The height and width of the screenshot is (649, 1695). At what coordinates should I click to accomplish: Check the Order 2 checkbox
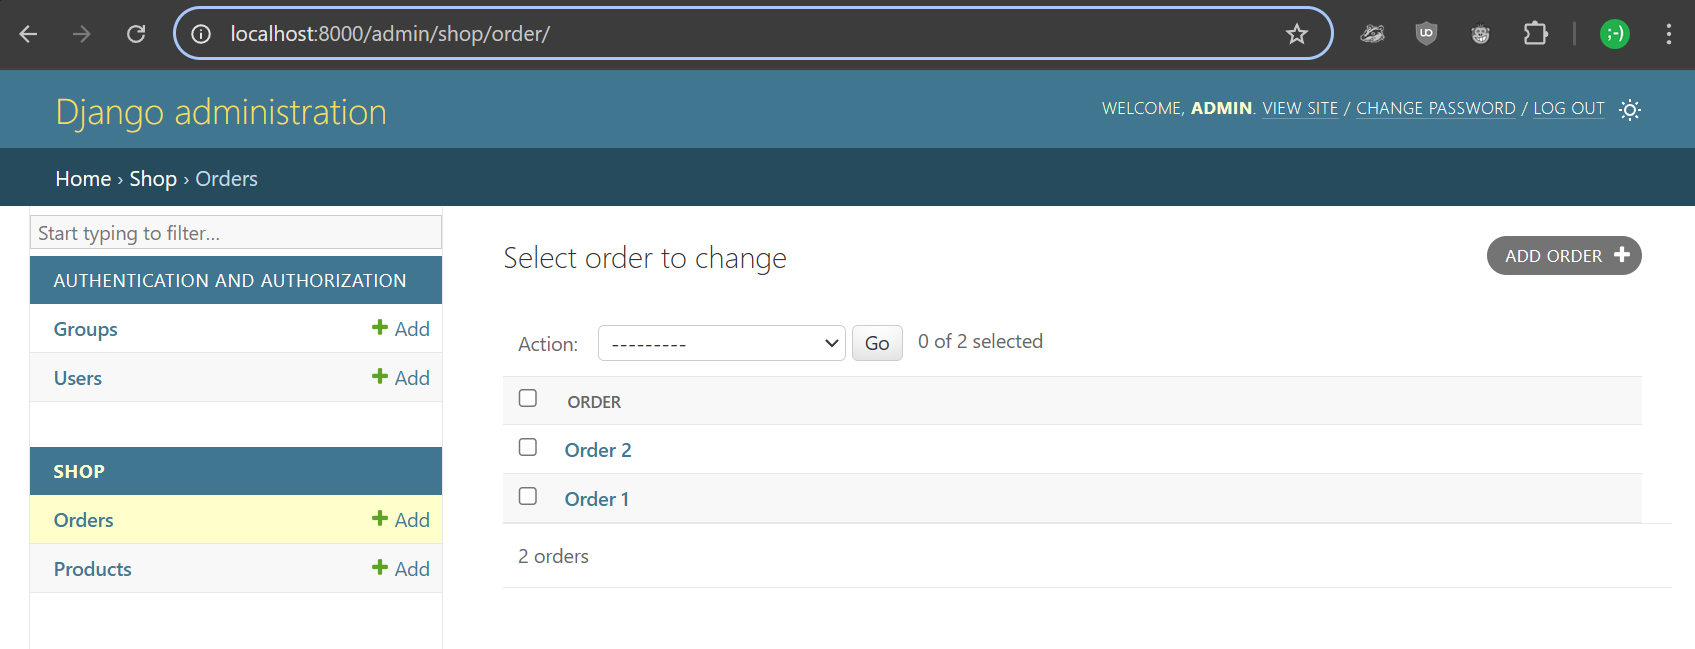click(x=528, y=447)
